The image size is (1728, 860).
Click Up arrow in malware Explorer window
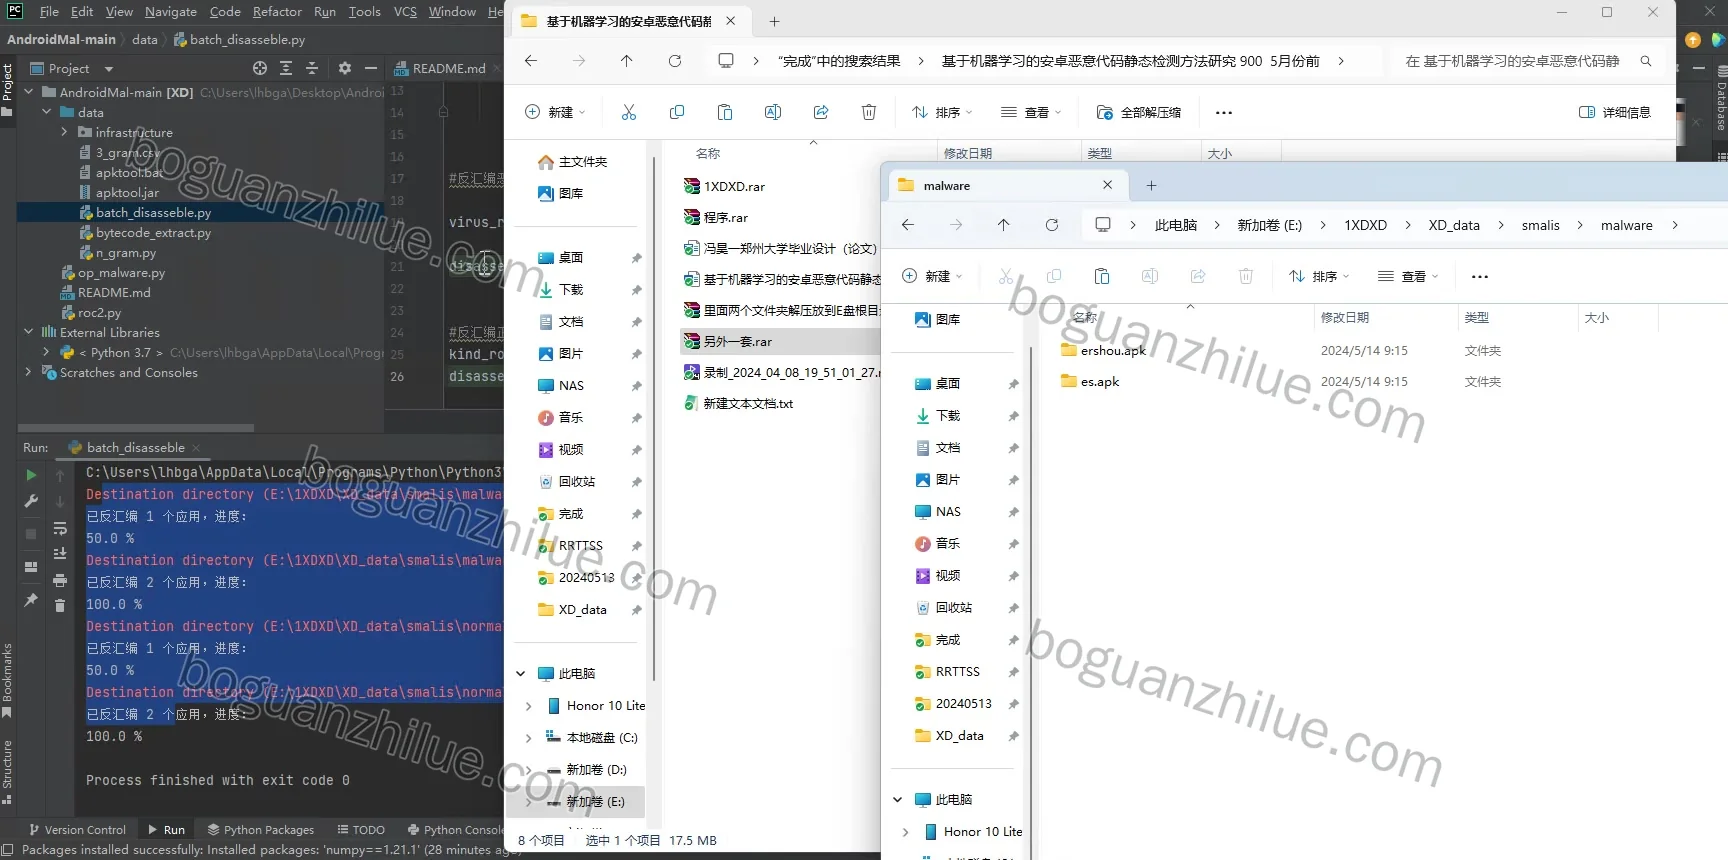click(1004, 225)
